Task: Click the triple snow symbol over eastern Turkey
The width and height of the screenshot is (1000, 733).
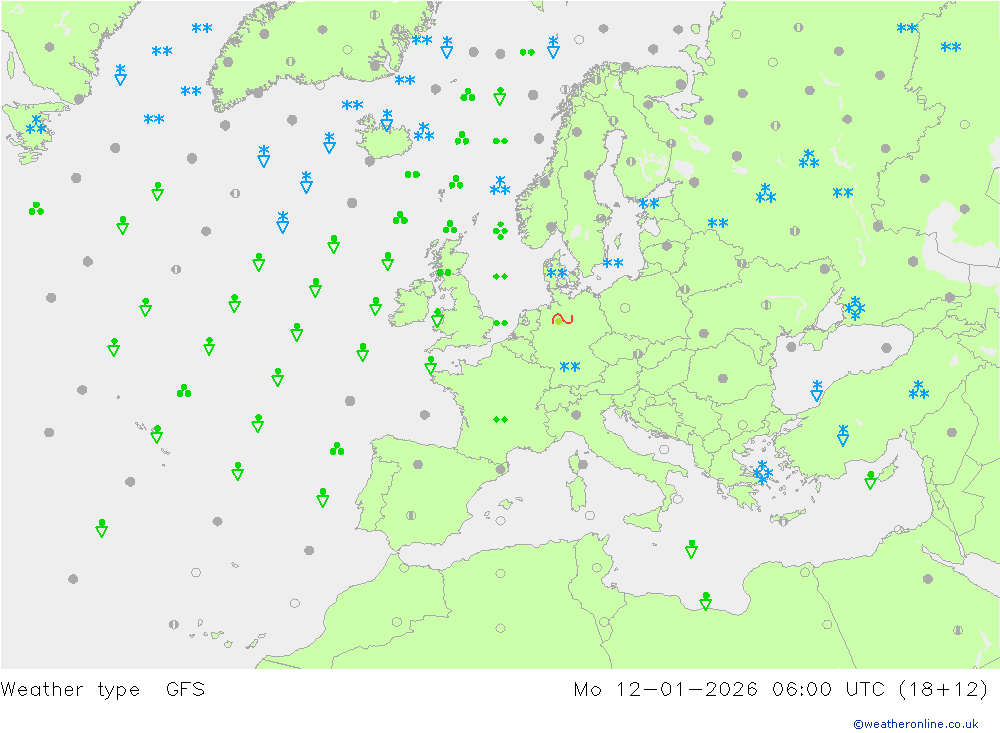Action: (x=918, y=389)
